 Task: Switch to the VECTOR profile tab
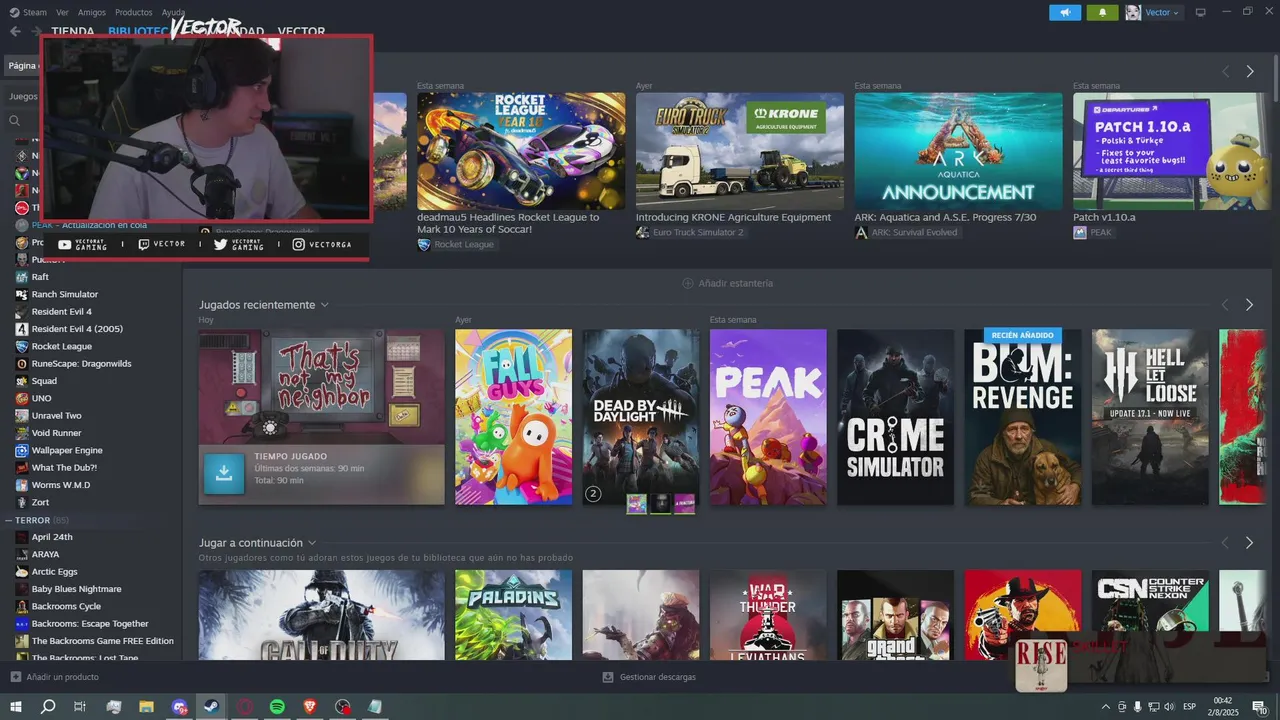301,31
